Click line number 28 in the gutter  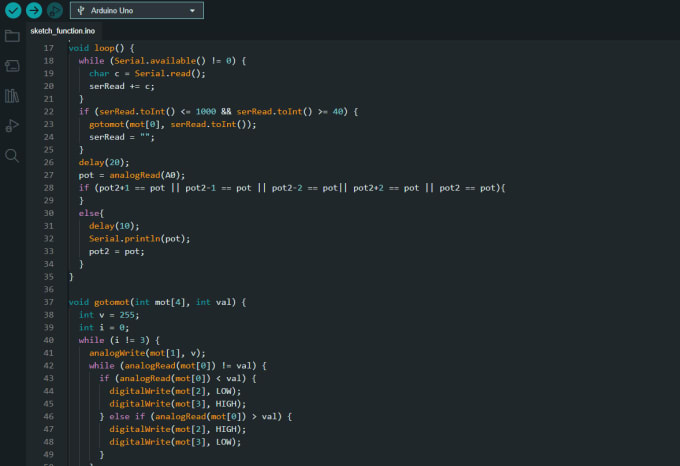[x=49, y=188]
